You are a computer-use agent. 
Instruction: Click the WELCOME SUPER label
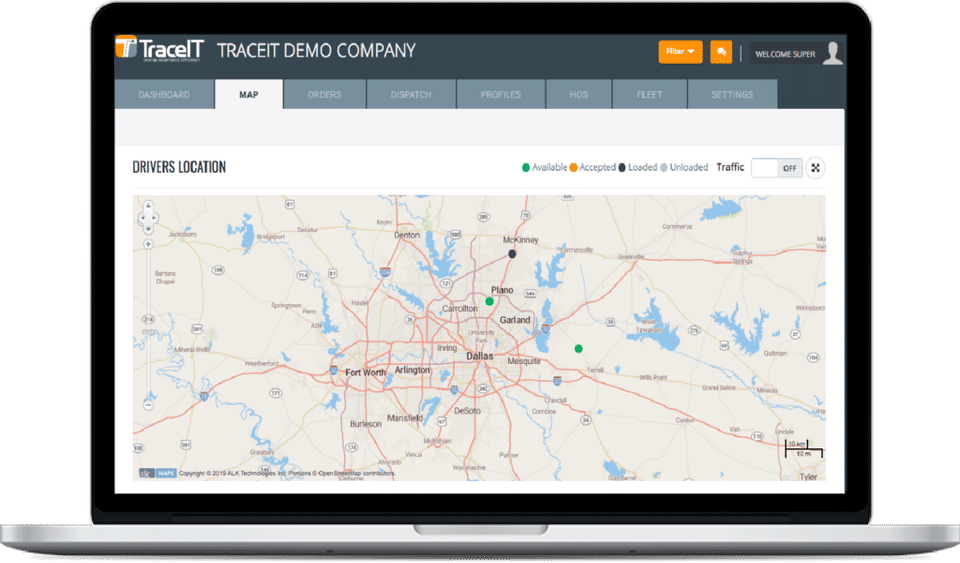(785, 54)
